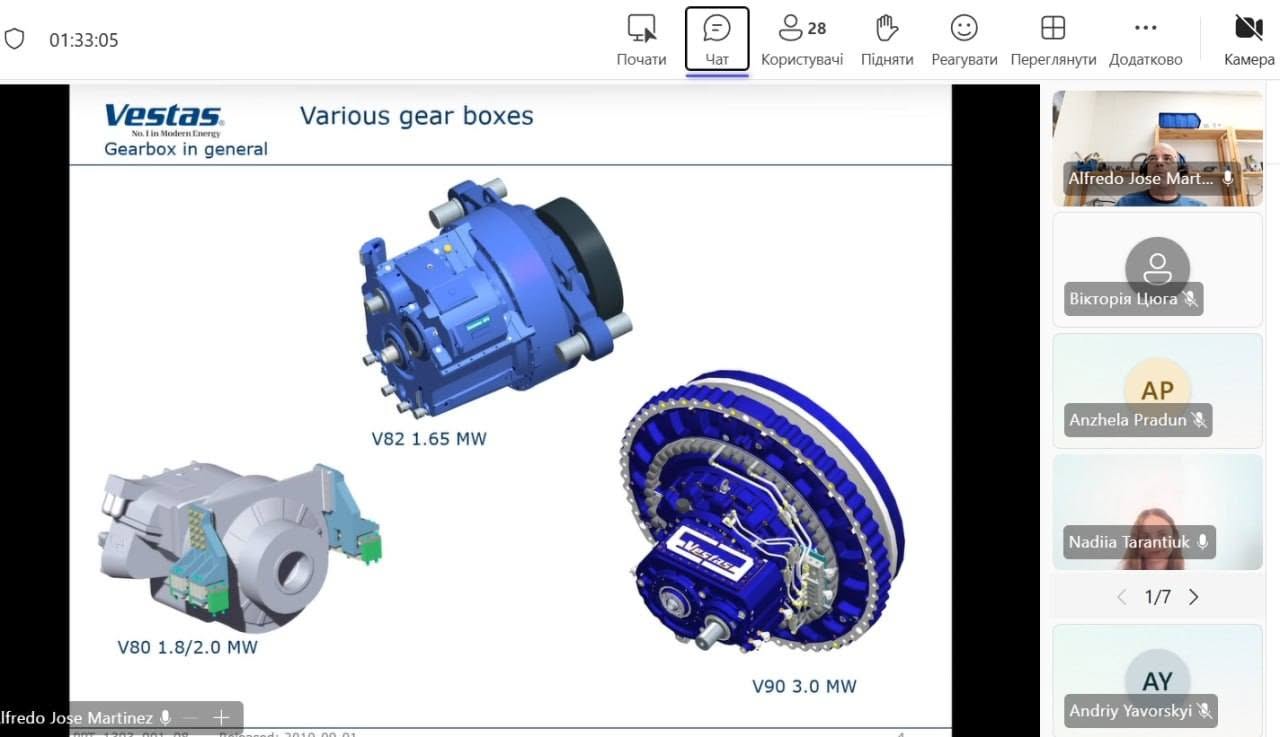Go to next participants page arrow
The image size is (1280, 737).
(1194, 597)
